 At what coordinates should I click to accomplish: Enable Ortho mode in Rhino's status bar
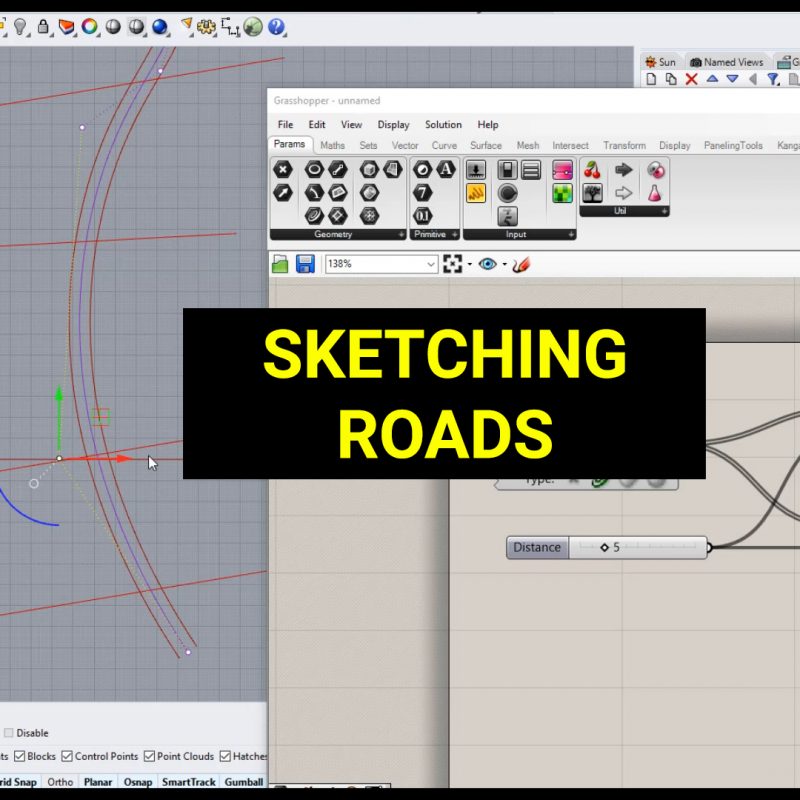tap(59, 782)
